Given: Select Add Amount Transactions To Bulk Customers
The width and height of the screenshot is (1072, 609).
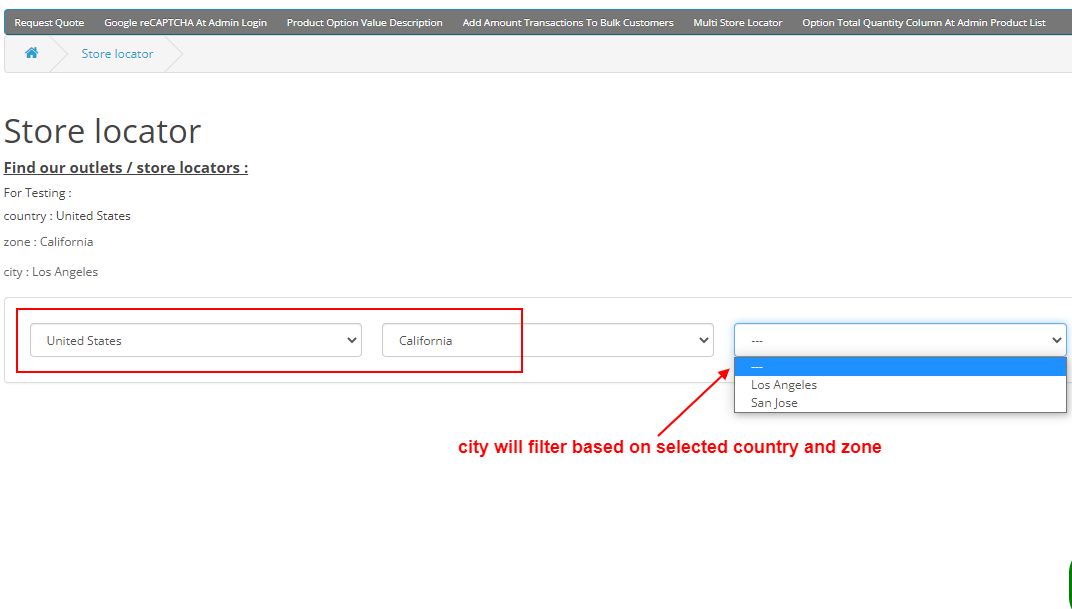Looking at the screenshot, I should tap(567, 21).
